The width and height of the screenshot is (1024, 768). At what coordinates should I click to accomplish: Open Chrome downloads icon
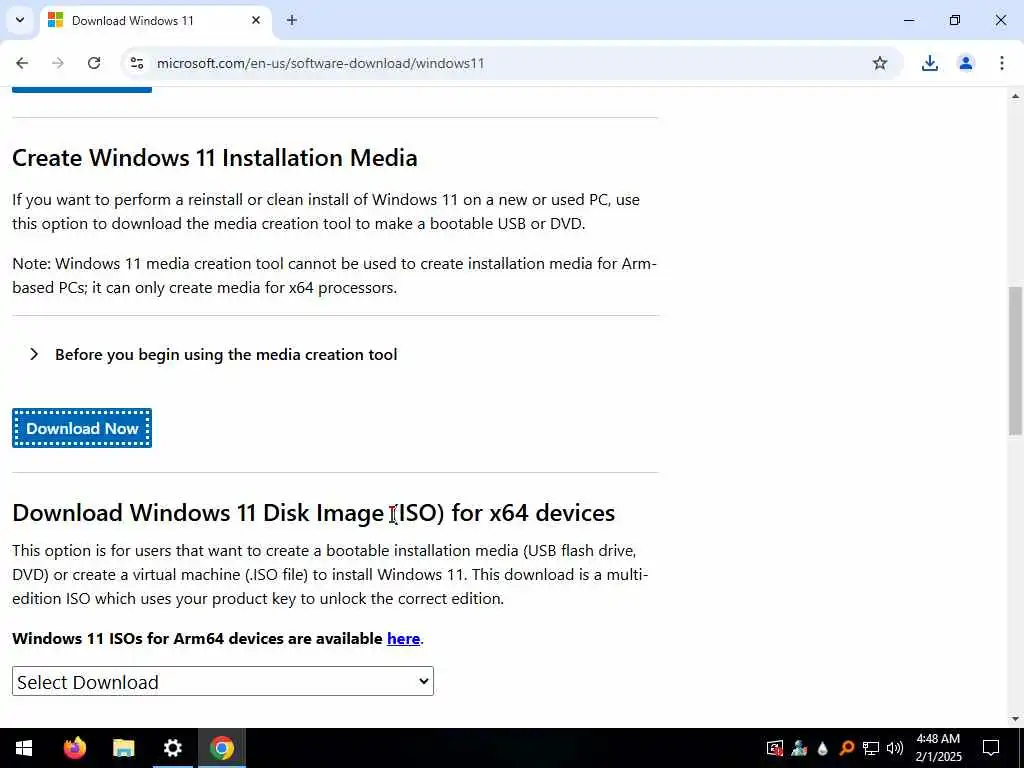929,63
